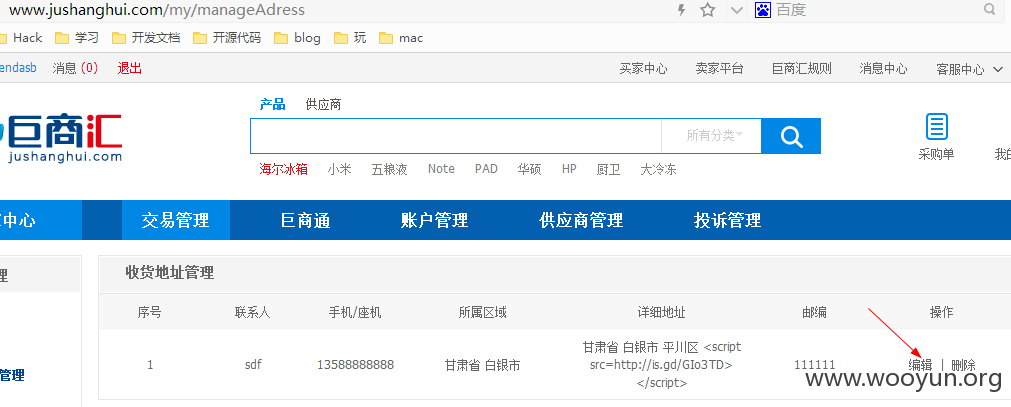1011x407 pixels.
Task: Switch to the 产品 search tab
Action: tap(272, 104)
